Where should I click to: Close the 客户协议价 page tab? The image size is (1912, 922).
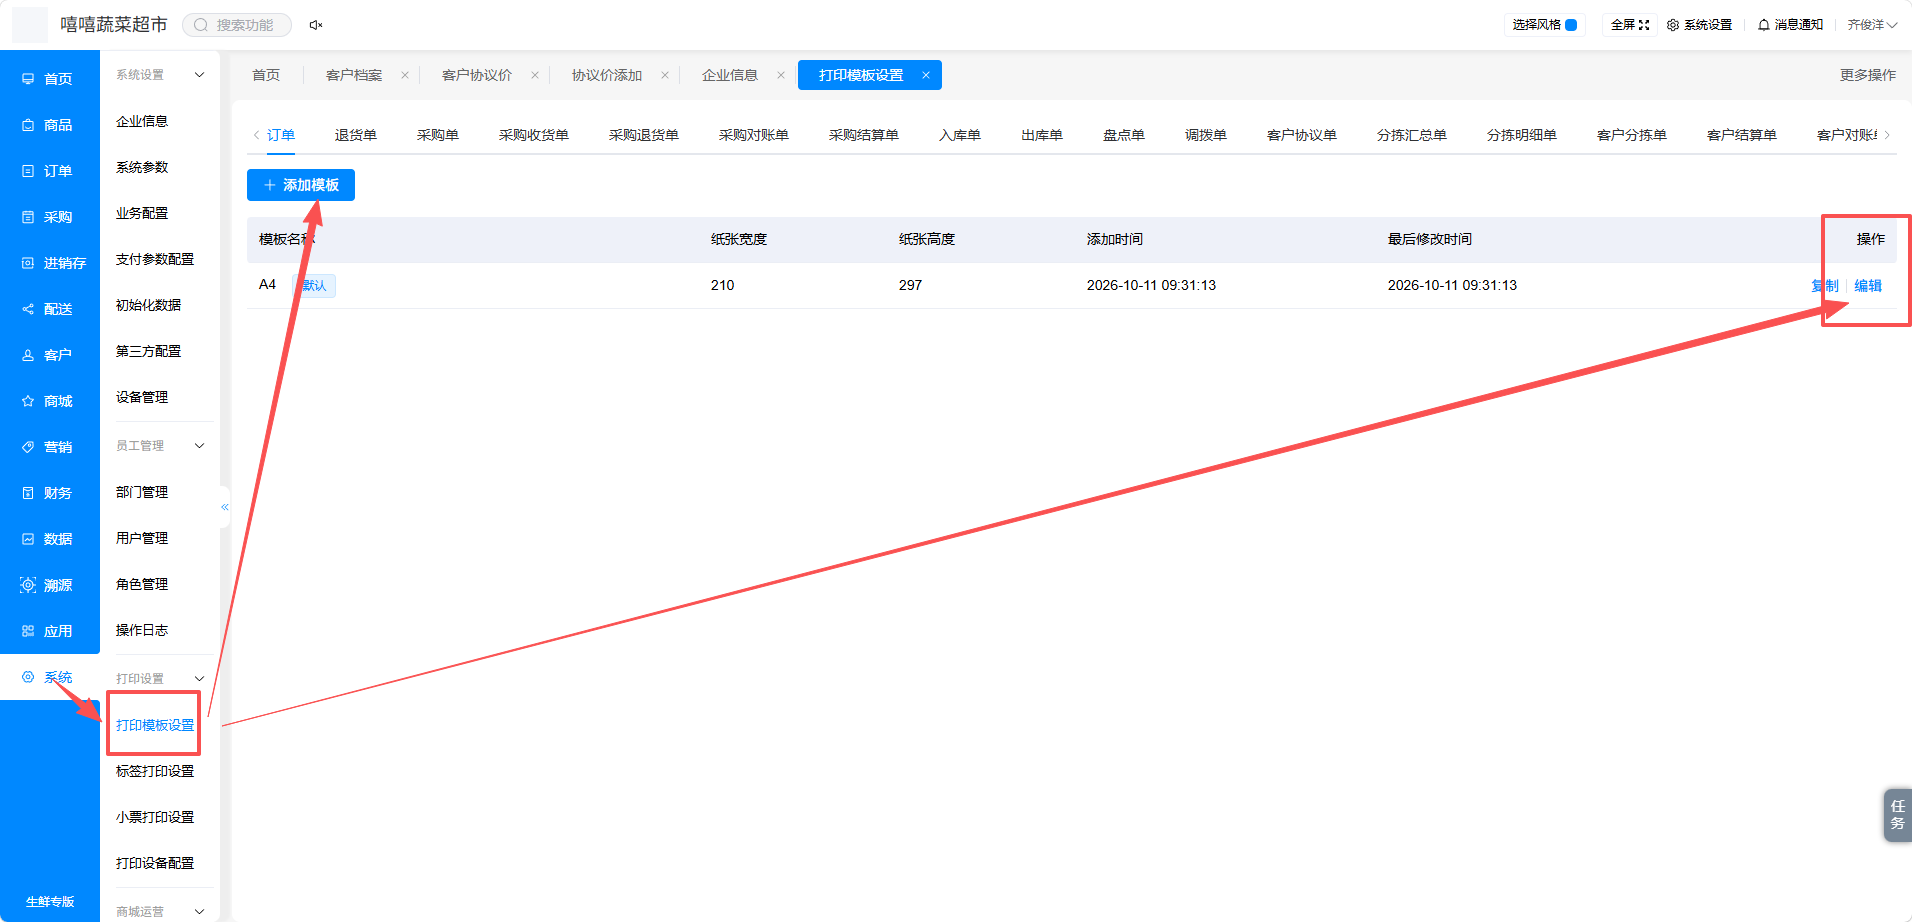pyautogui.click(x=535, y=75)
